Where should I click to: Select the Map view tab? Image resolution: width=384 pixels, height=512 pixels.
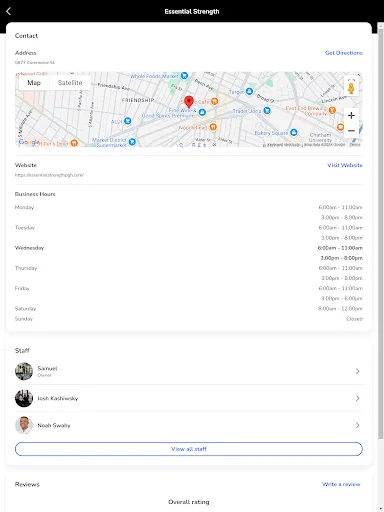tap(34, 83)
